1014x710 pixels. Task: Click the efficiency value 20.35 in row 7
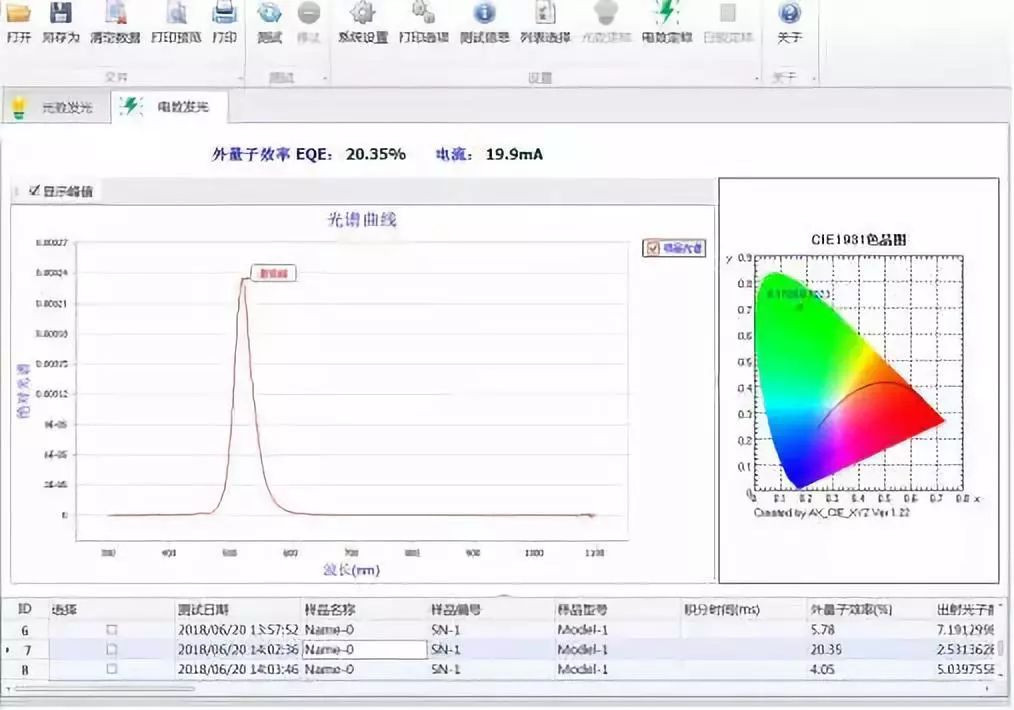pyautogui.click(x=826, y=649)
